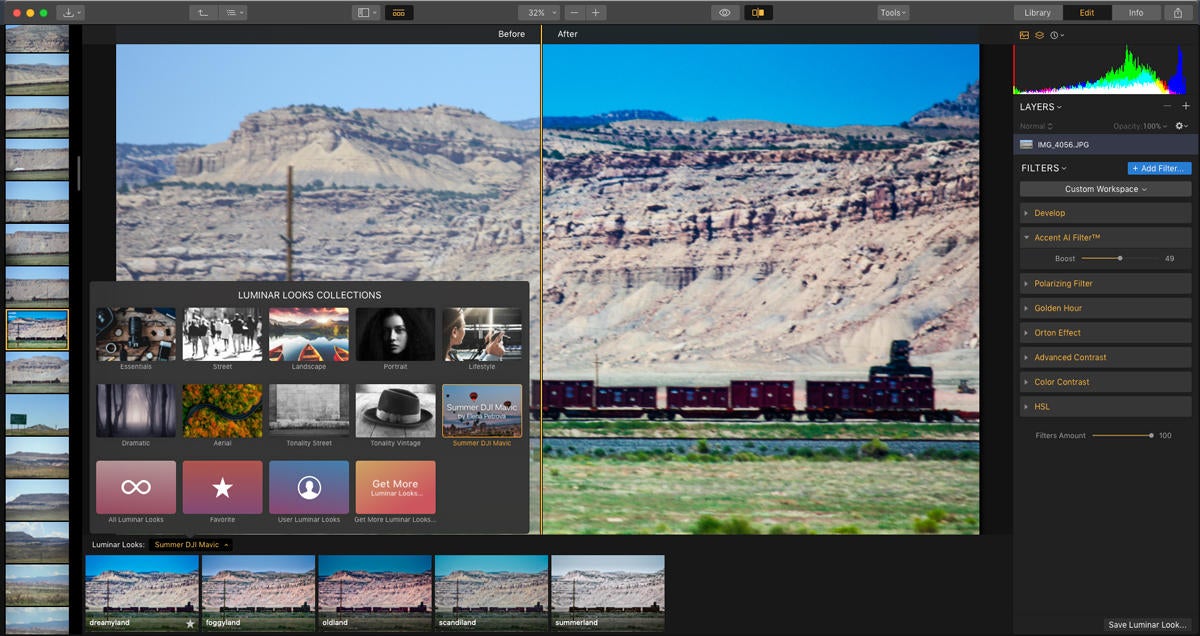Open the Dramatic looks collection
This screenshot has width=1200, height=636.
point(136,411)
